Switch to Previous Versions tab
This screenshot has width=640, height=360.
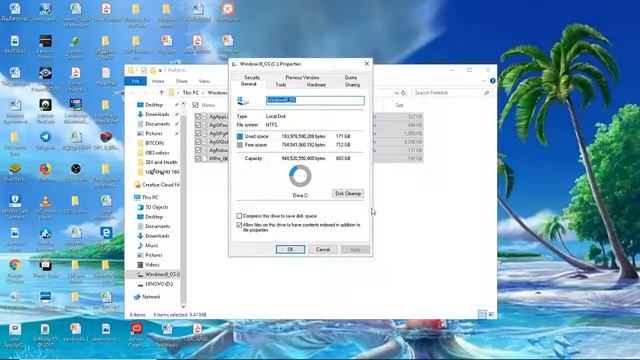[x=302, y=77]
